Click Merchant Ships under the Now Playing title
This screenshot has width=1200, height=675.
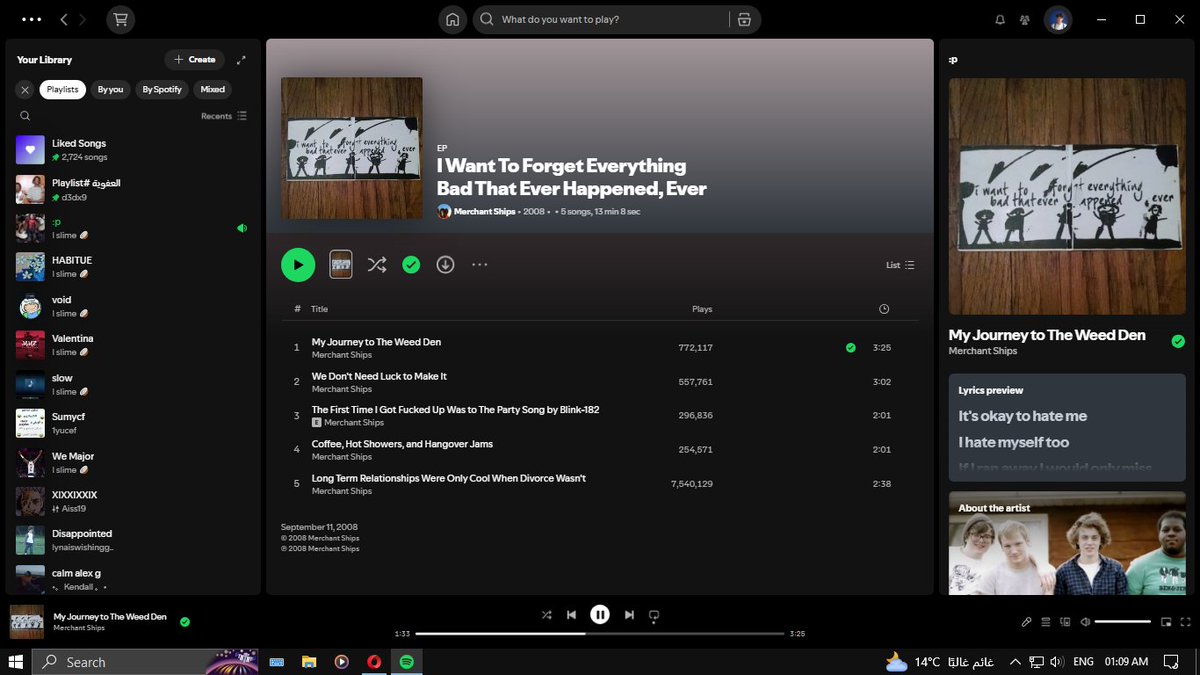(983, 351)
